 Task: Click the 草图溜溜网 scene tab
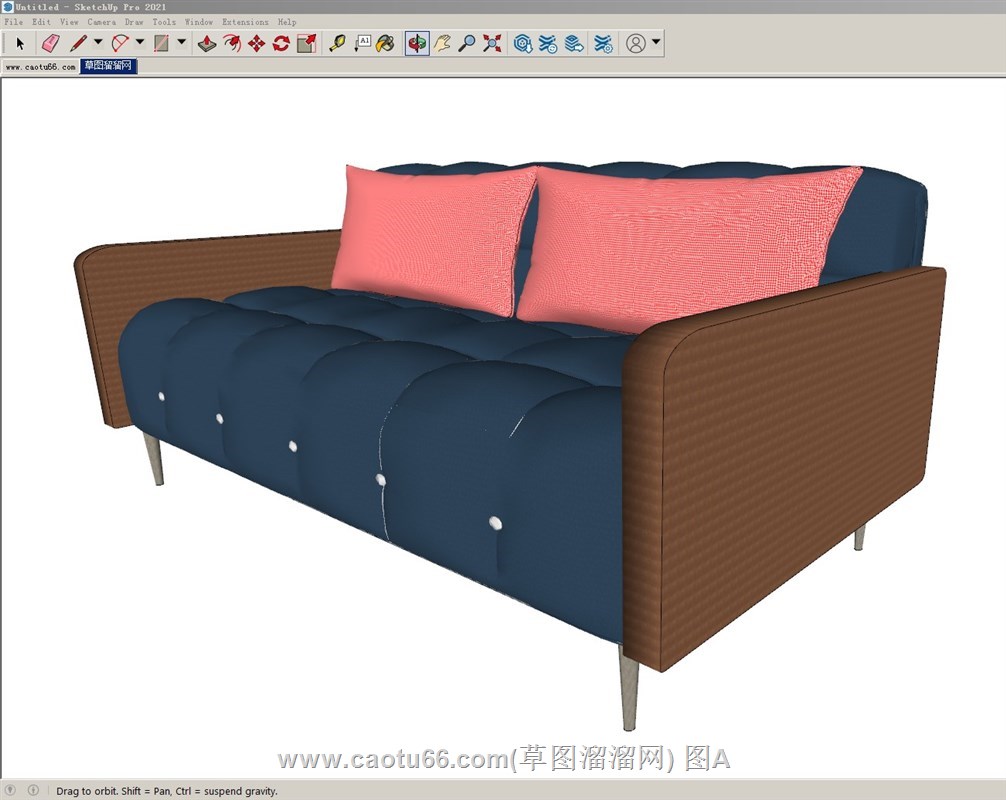click(x=108, y=67)
